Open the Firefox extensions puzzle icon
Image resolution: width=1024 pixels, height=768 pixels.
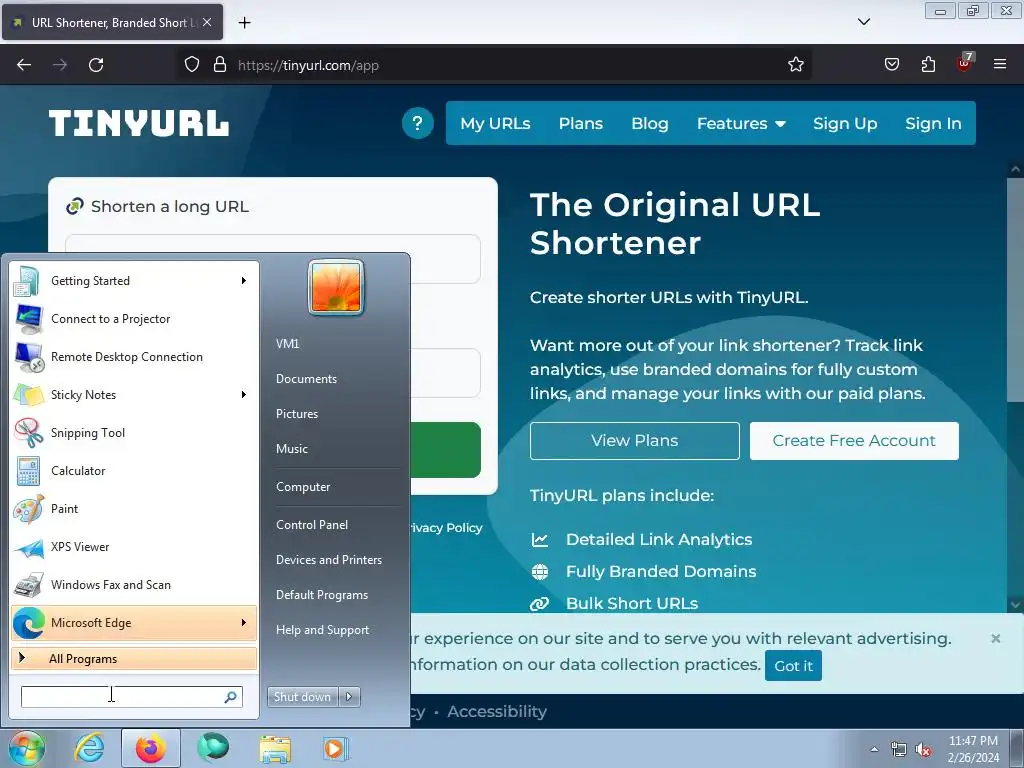point(928,65)
